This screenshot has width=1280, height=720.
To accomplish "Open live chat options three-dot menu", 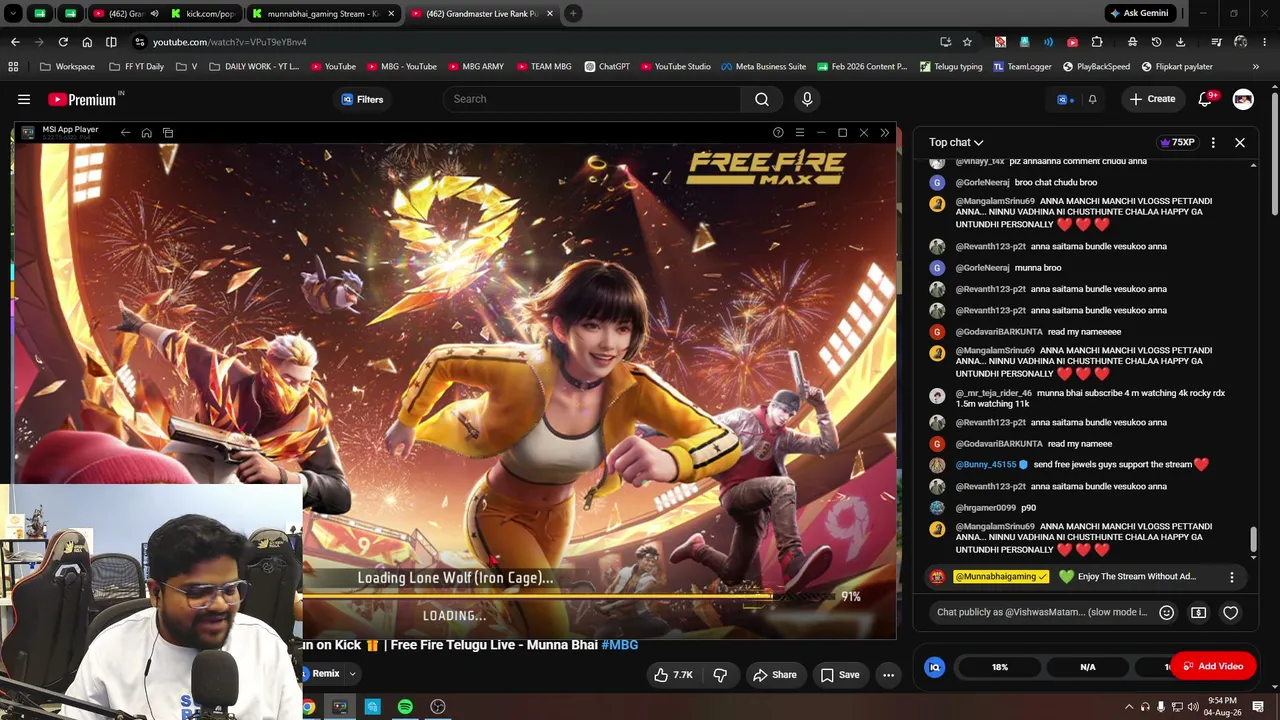I will click(1213, 142).
